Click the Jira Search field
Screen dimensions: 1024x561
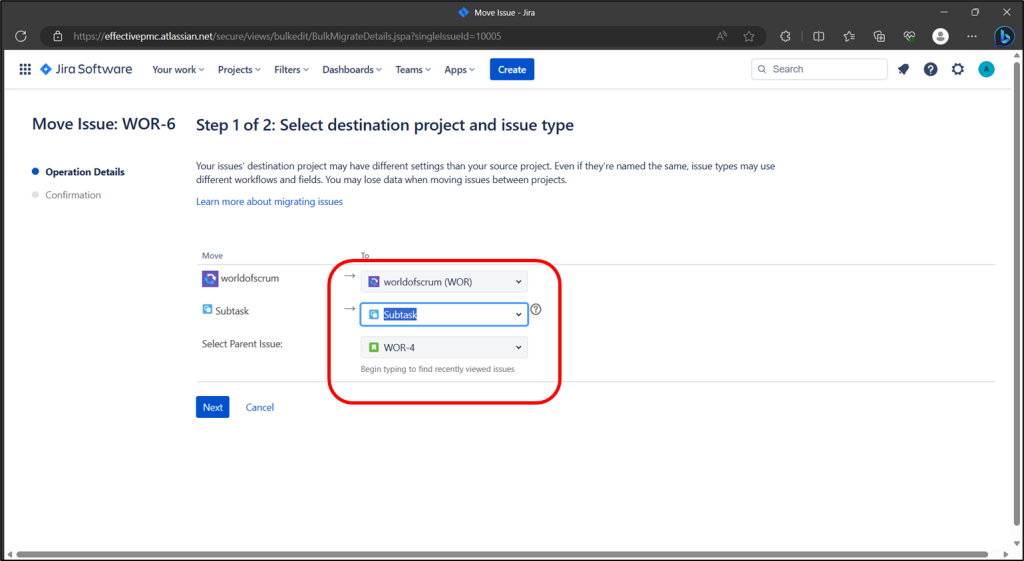pos(819,69)
